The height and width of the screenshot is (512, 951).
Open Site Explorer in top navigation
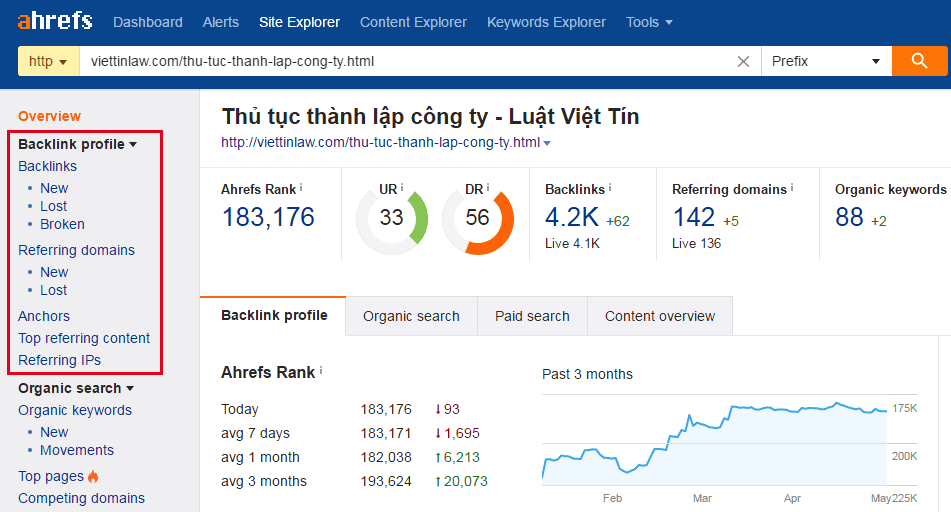pos(299,22)
